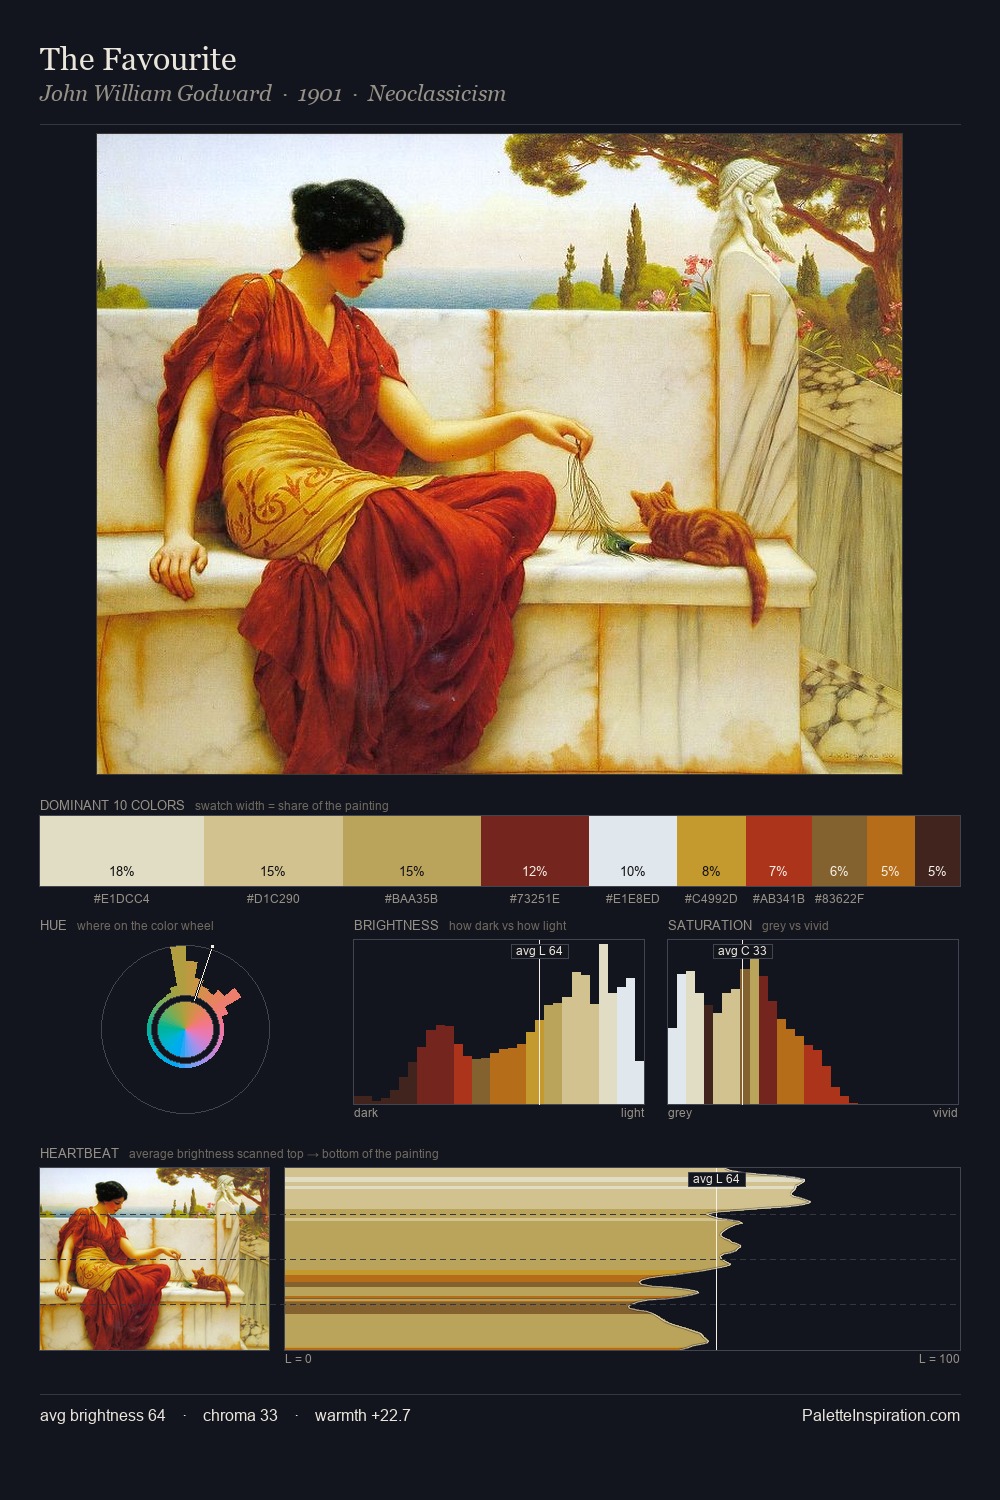Viewport: 1000px width, 1500px height.
Task: Click the 'grey vs vivid' caption
Action: pyautogui.click(x=795, y=926)
